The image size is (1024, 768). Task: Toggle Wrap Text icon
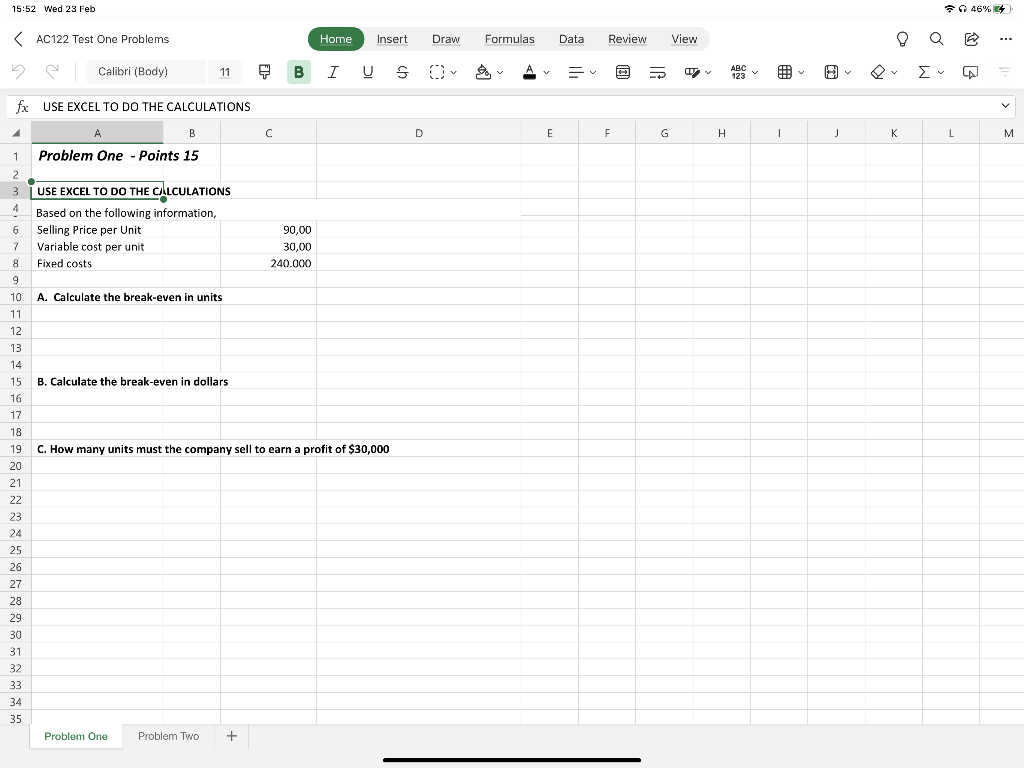658,72
